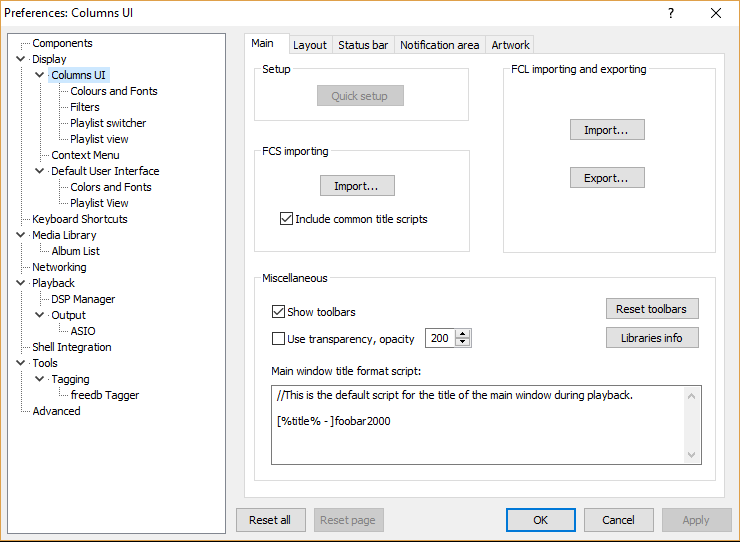The width and height of the screenshot is (740, 542).
Task: Enable Use transparency checkbox
Action: tap(279, 339)
